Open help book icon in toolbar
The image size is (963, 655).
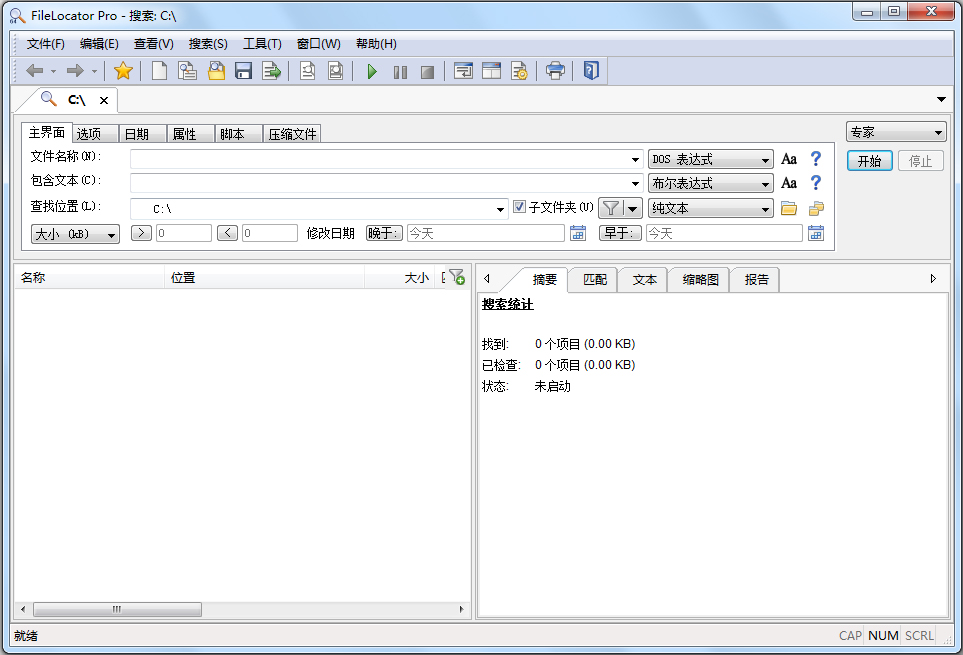[x=591, y=71]
